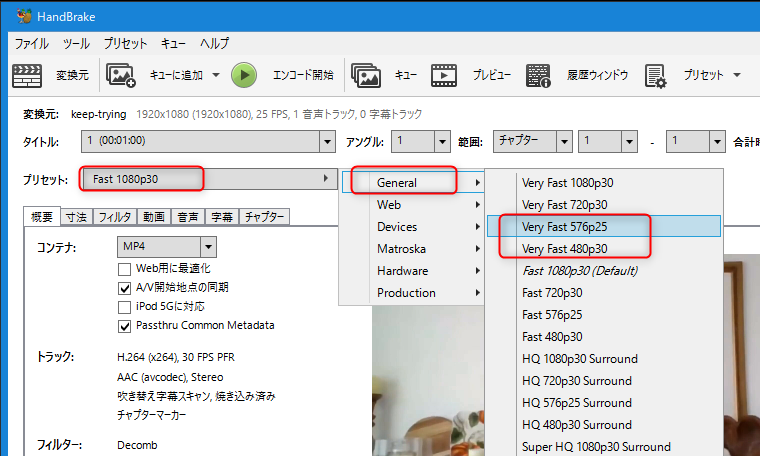Image resolution: width=760 pixels, height=456 pixels.
Task: Open the queue images icon
Action: (365, 75)
